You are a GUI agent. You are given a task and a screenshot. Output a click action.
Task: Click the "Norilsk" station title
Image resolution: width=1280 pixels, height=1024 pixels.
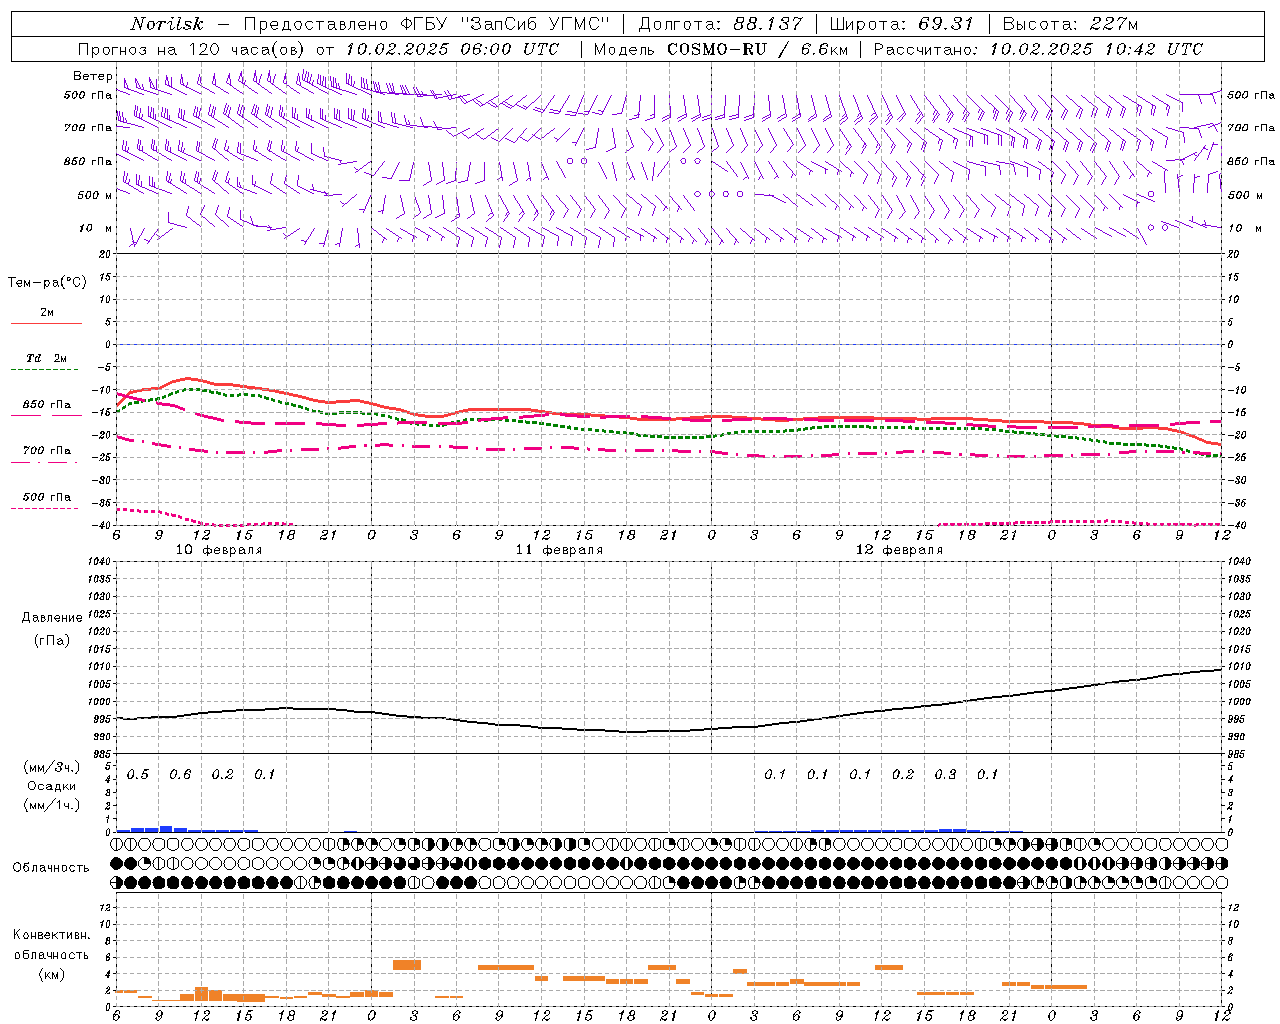point(167,24)
